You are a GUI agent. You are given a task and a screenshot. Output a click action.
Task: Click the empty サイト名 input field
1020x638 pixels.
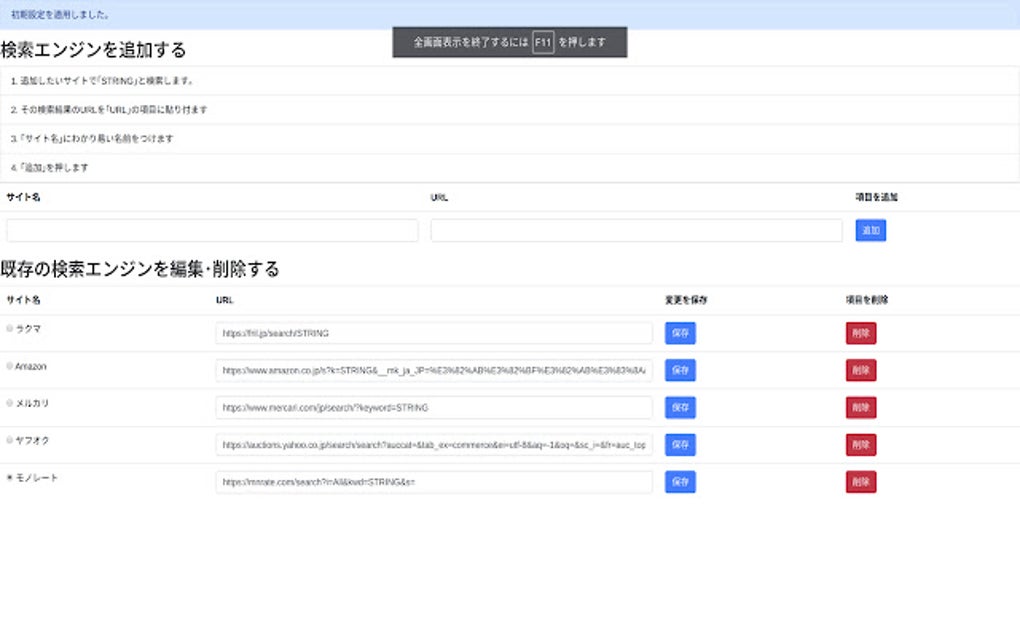point(210,230)
